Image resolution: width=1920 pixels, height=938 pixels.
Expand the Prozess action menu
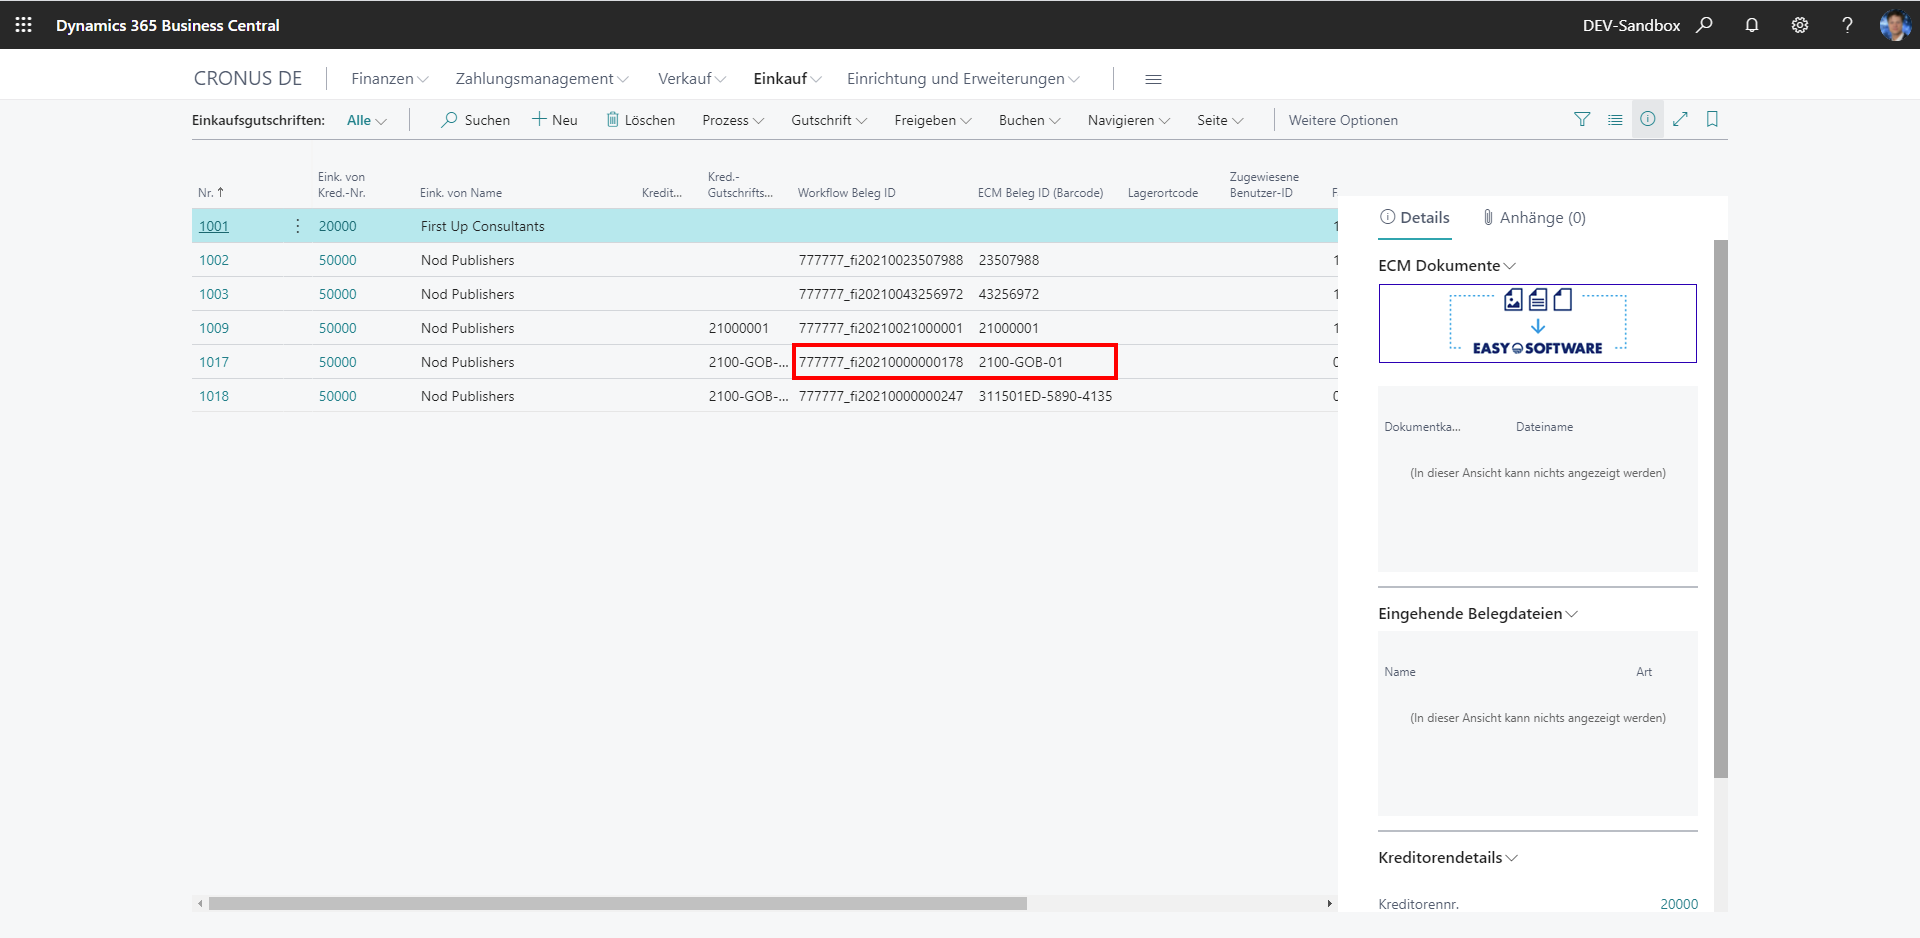click(x=733, y=120)
